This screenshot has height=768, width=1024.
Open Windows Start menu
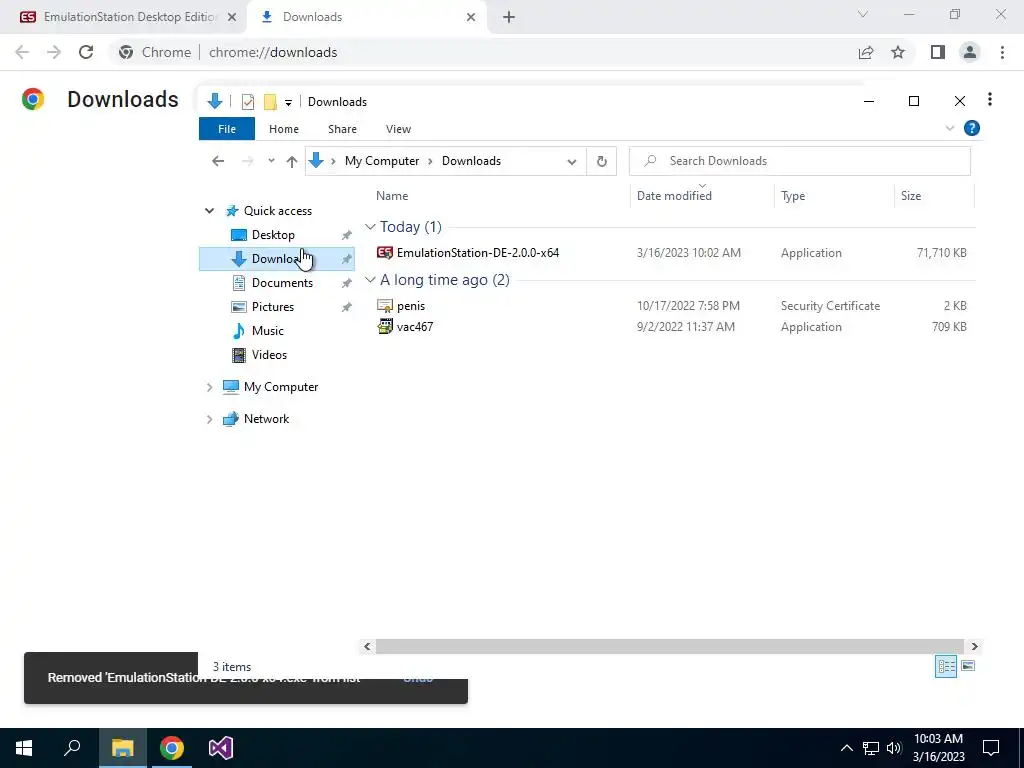24,748
